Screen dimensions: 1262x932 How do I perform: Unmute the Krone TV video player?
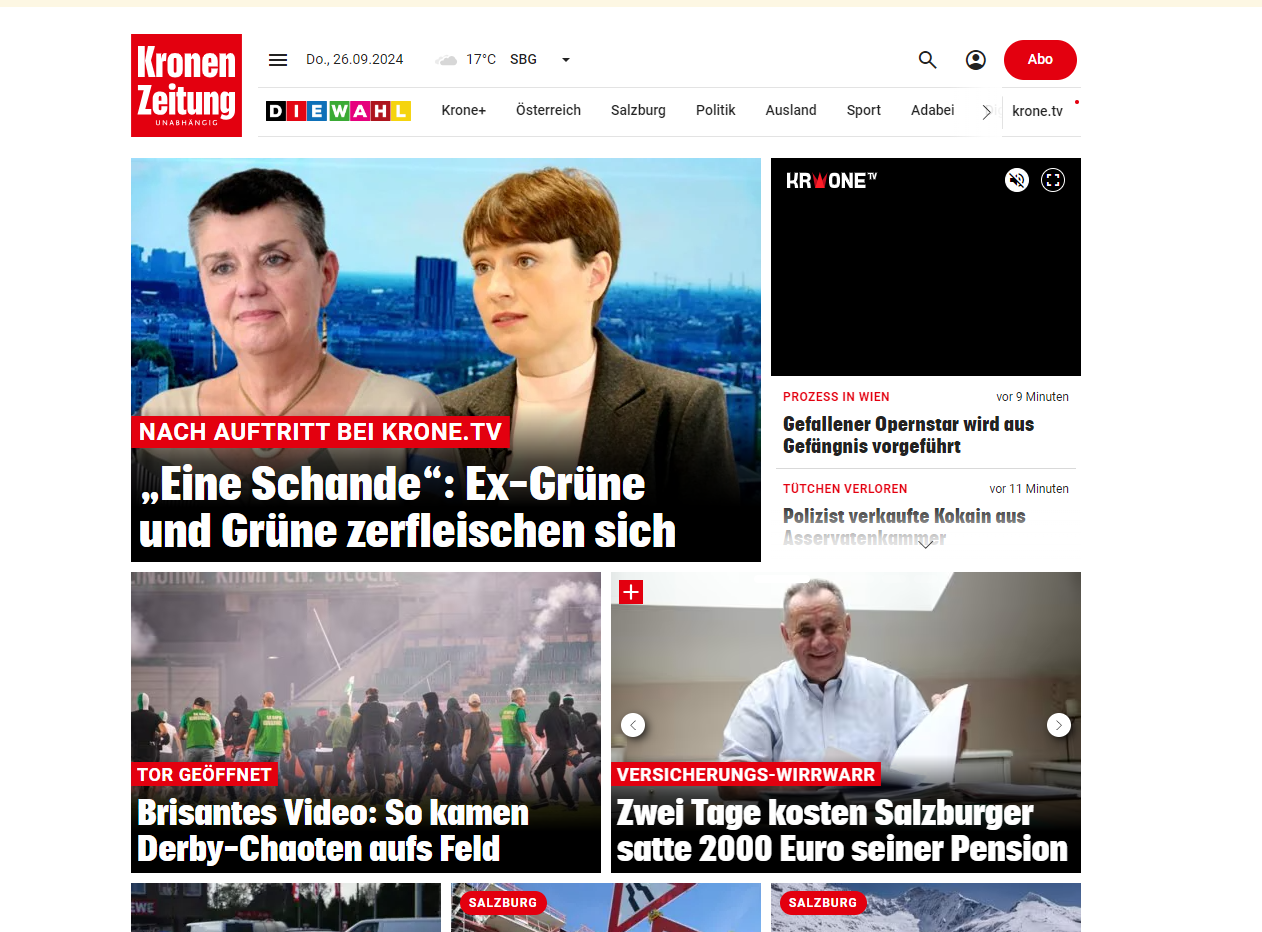(x=1017, y=180)
